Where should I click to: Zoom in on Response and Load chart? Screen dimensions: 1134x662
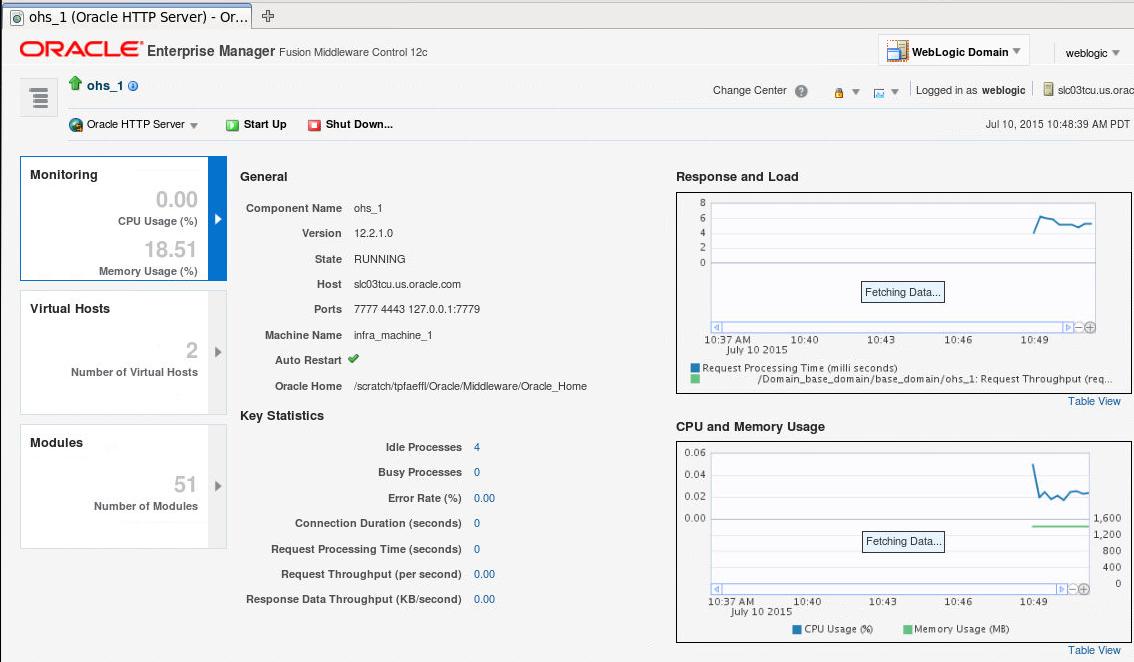[x=1090, y=328]
